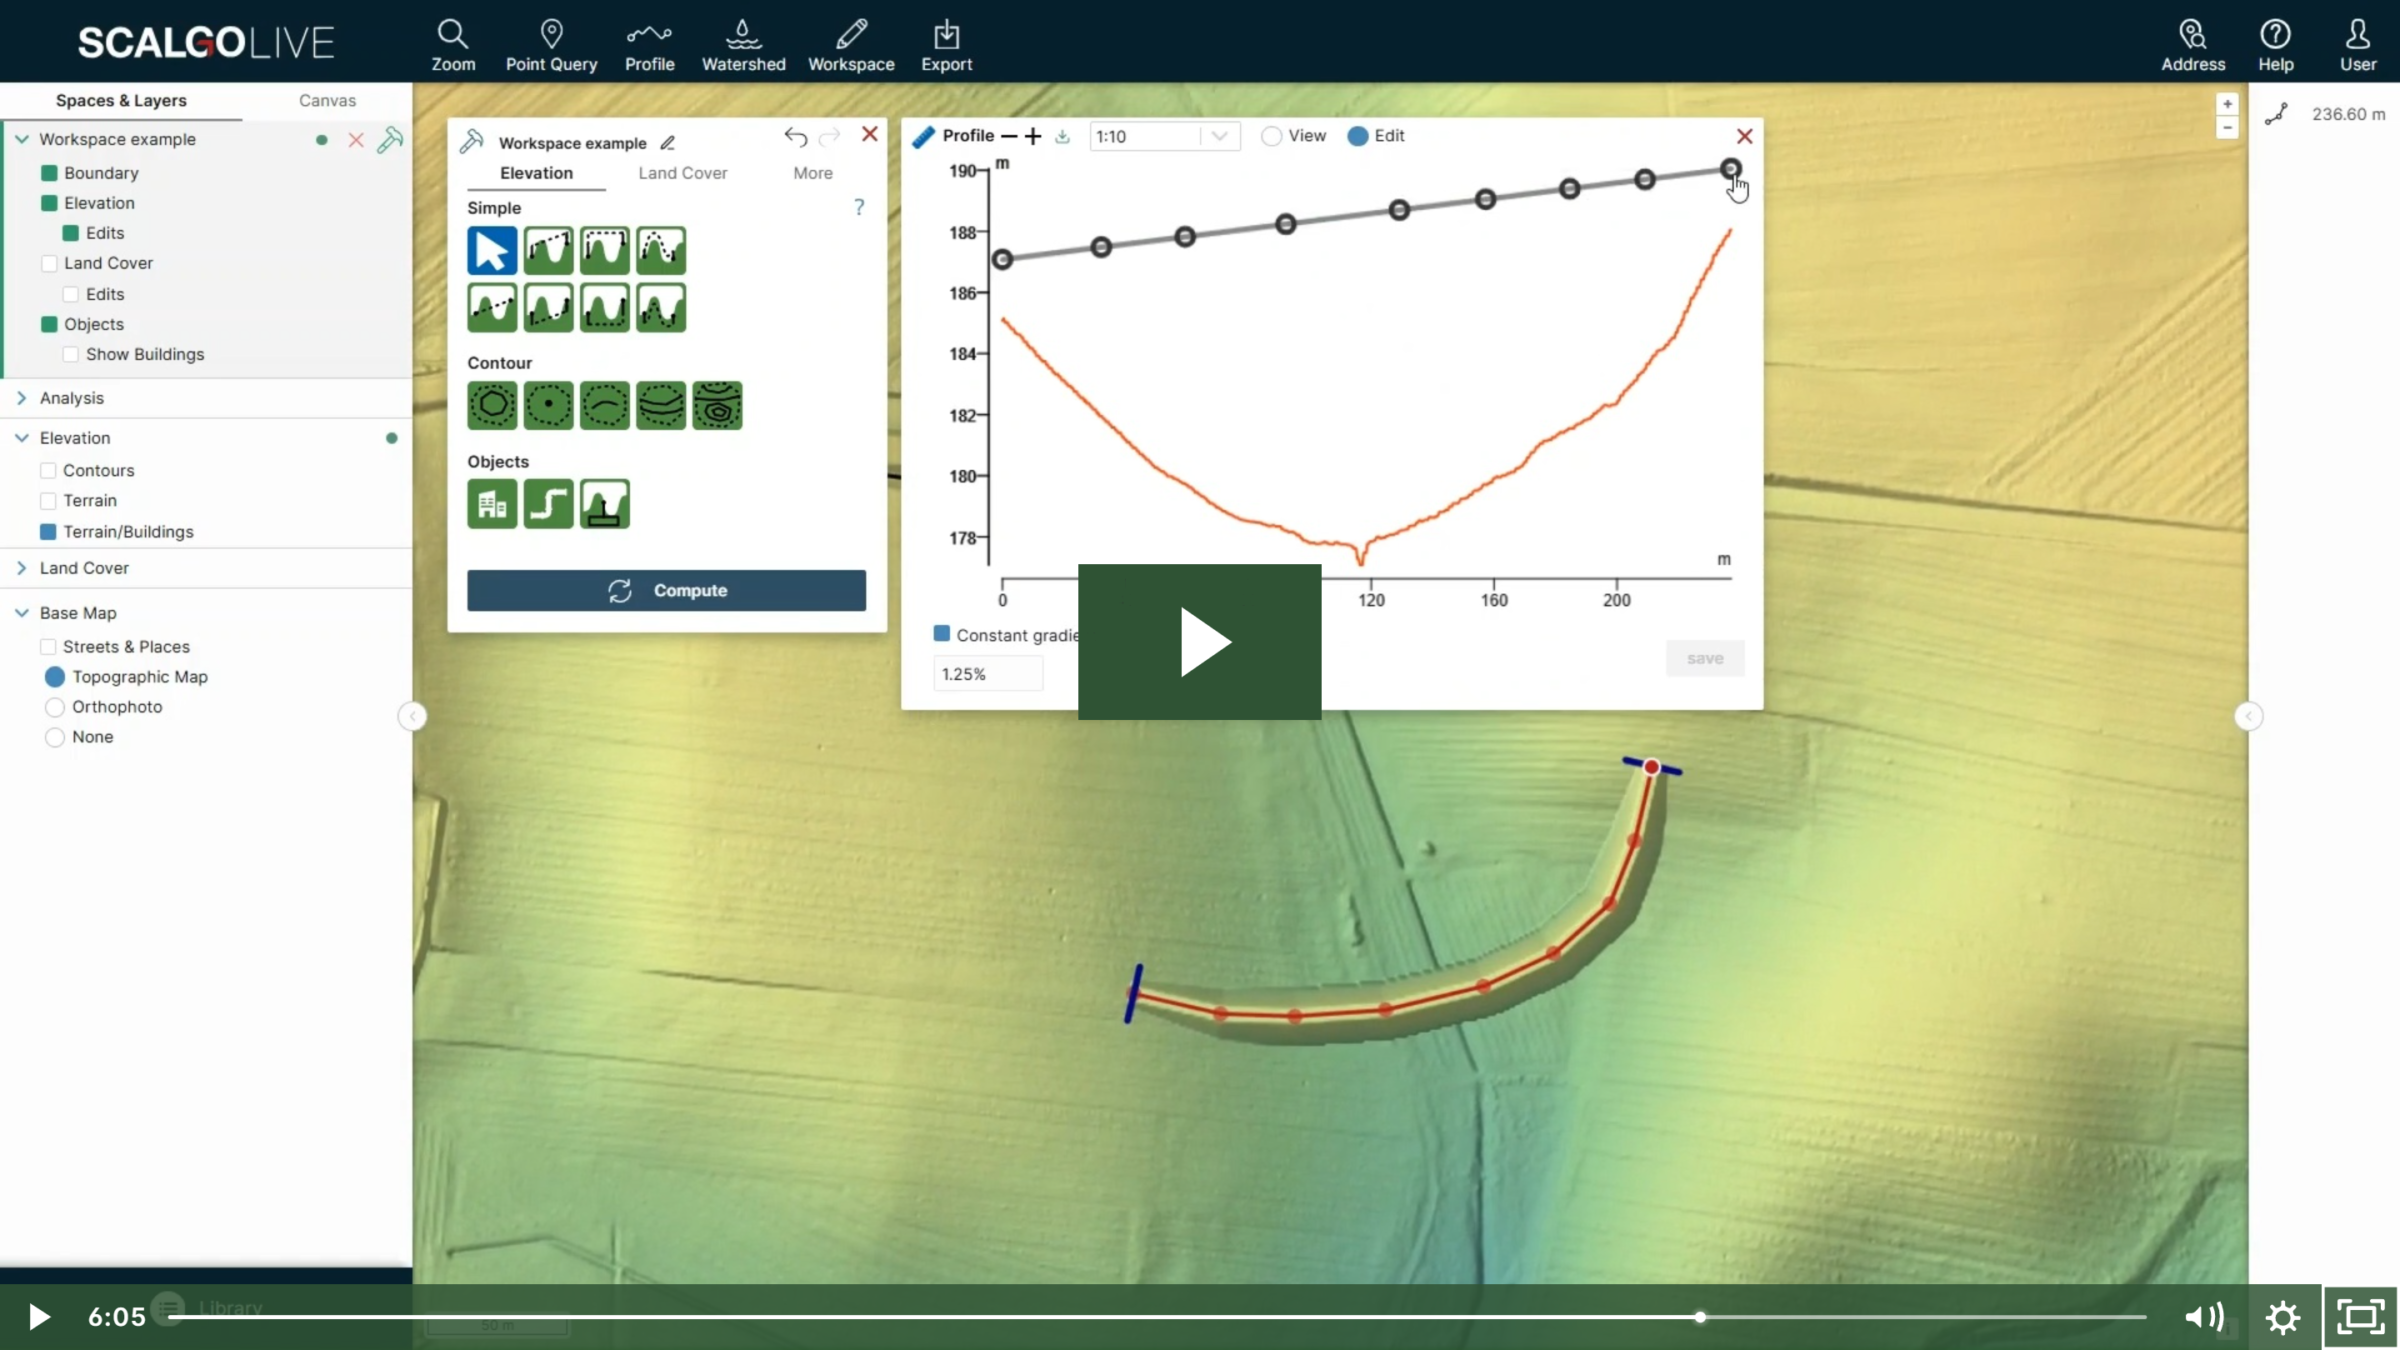This screenshot has height=1350, width=2400.
Task: Select the third Objects tool
Action: [605, 503]
